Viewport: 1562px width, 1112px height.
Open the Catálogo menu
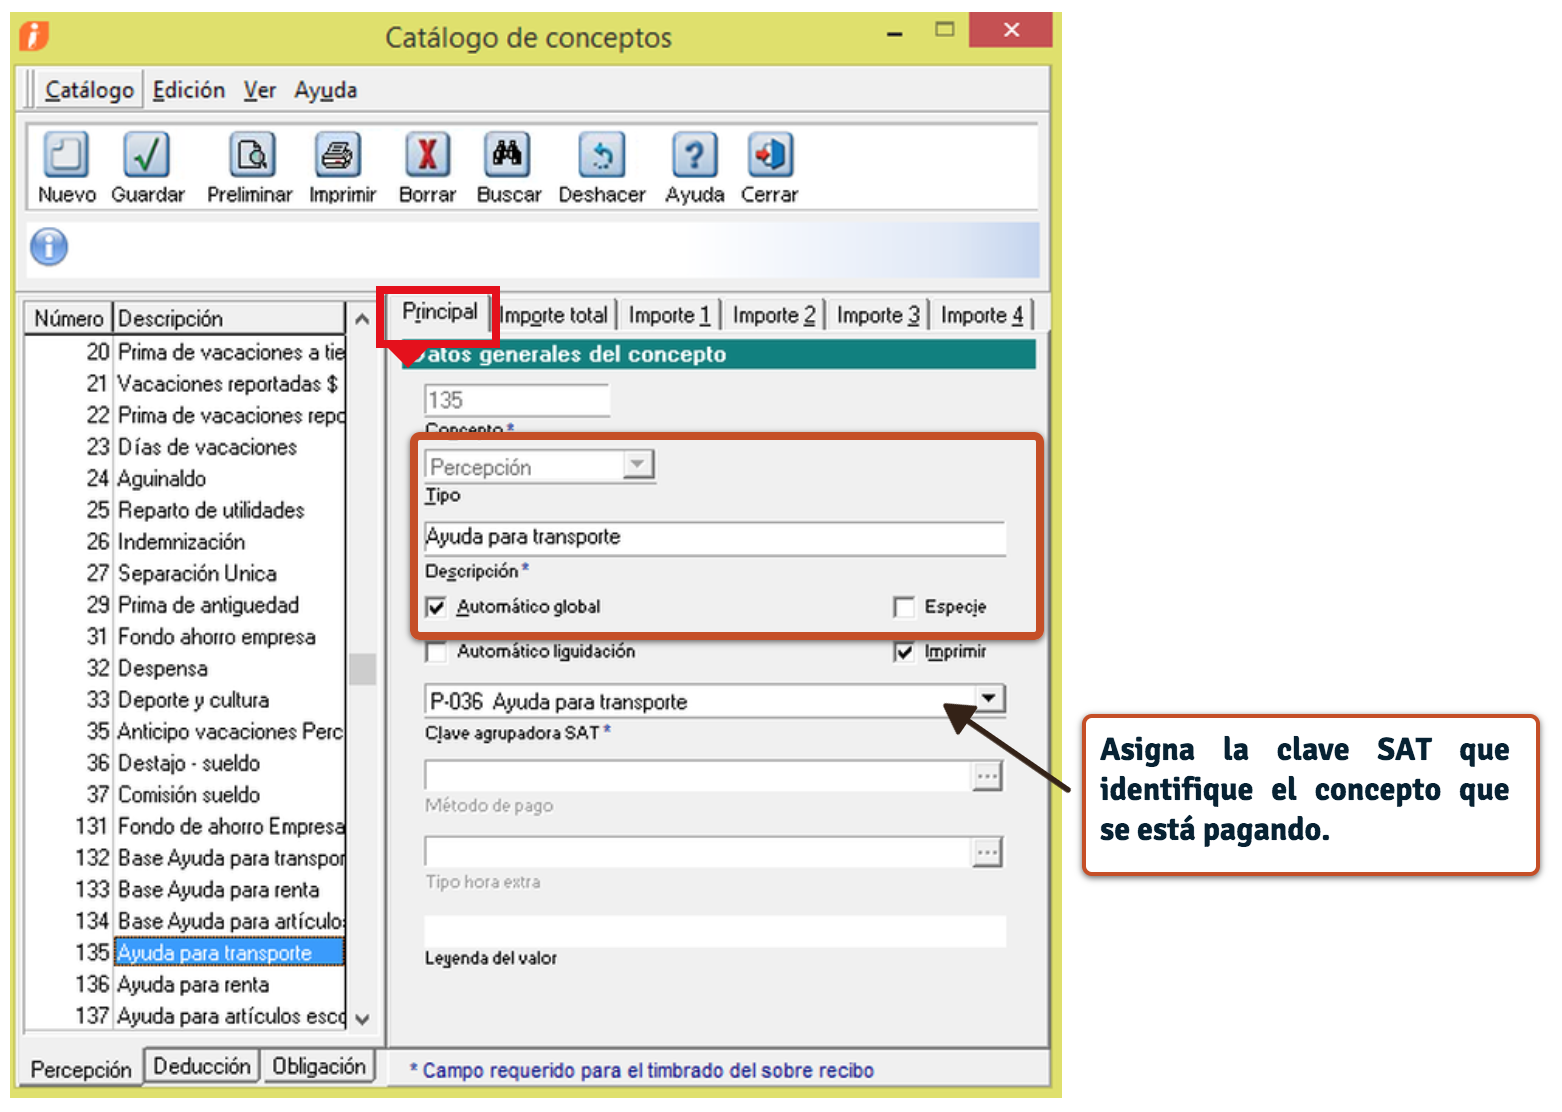(x=89, y=90)
